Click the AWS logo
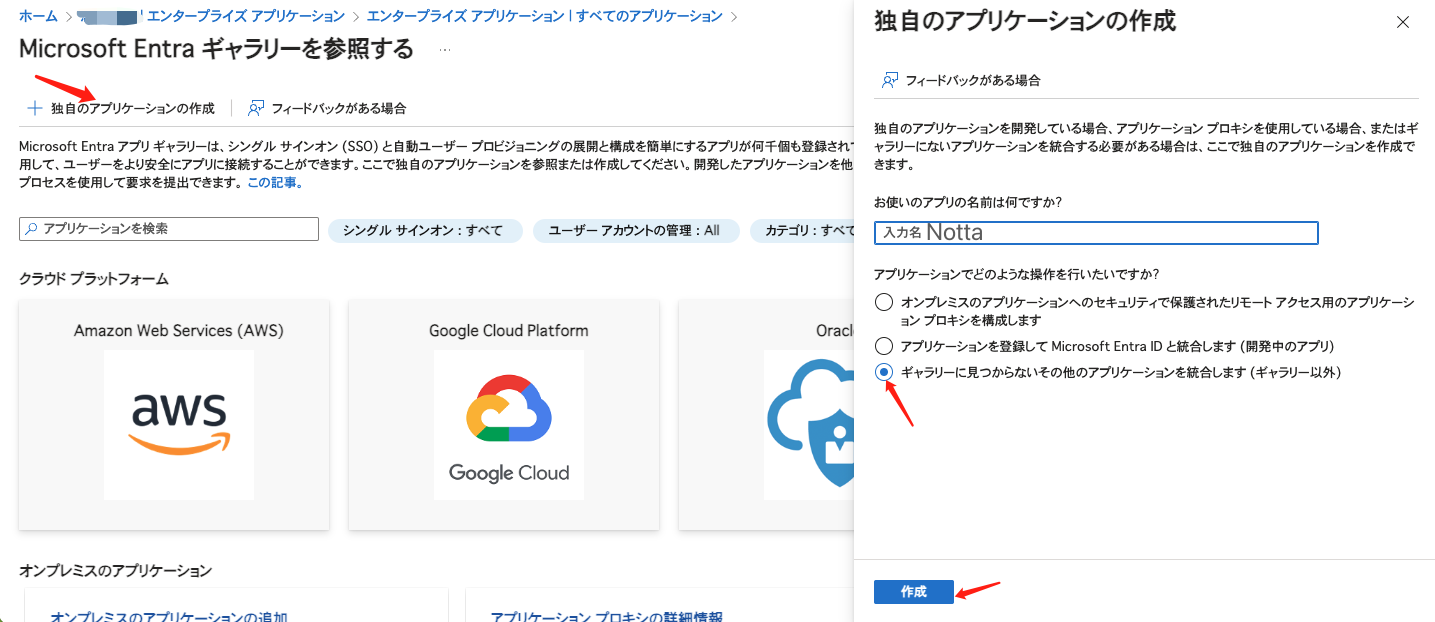1435x622 pixels. point(179,424)
